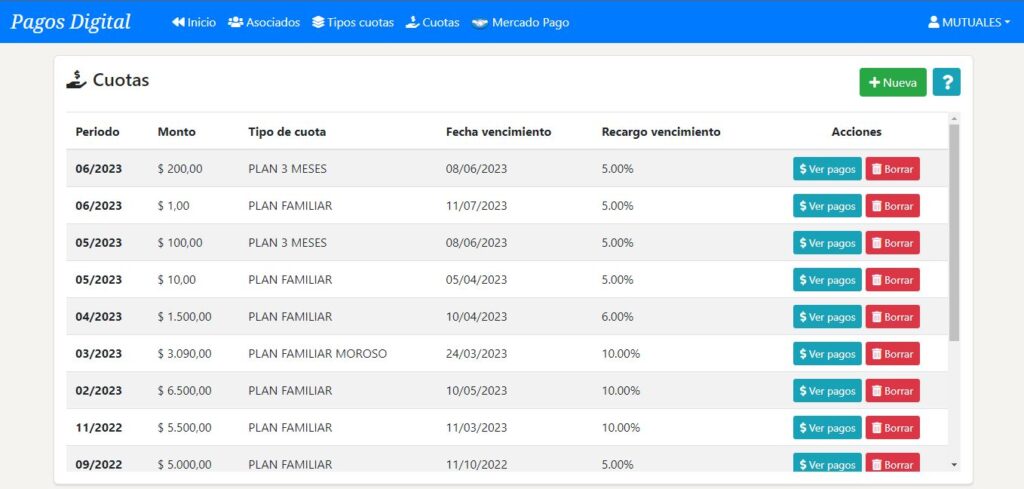Click the handshake icon beside Mercado Pago
Image resolution: width=1024 pixels, height=489 pixels.
pos(480,22)
